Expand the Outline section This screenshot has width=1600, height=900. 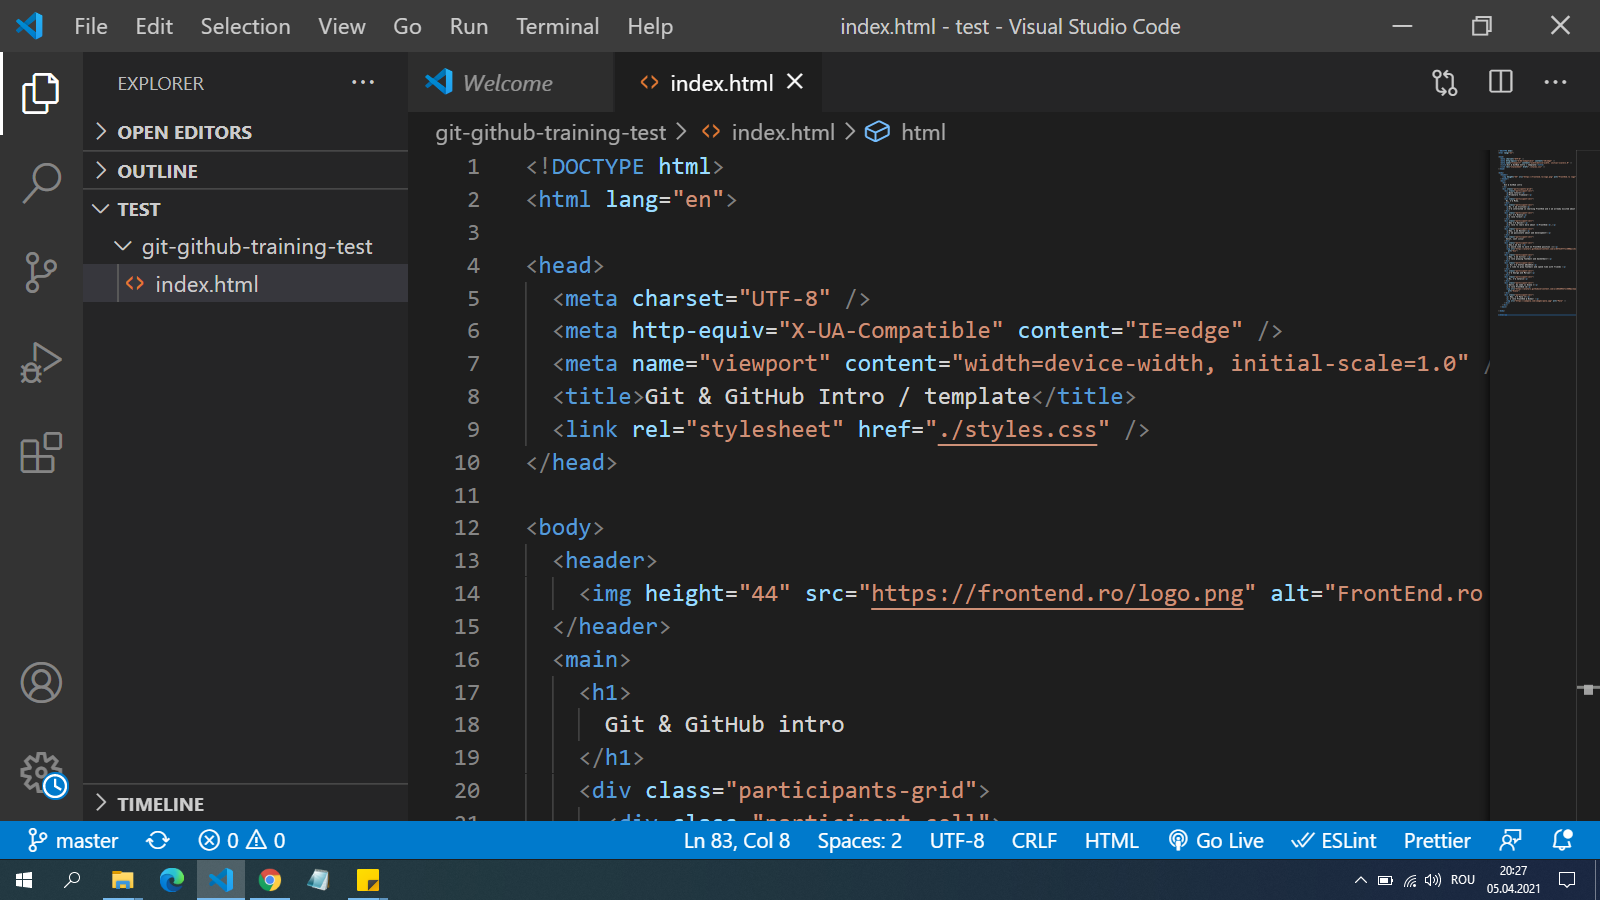pyautogui.click(x=157, y=171)
